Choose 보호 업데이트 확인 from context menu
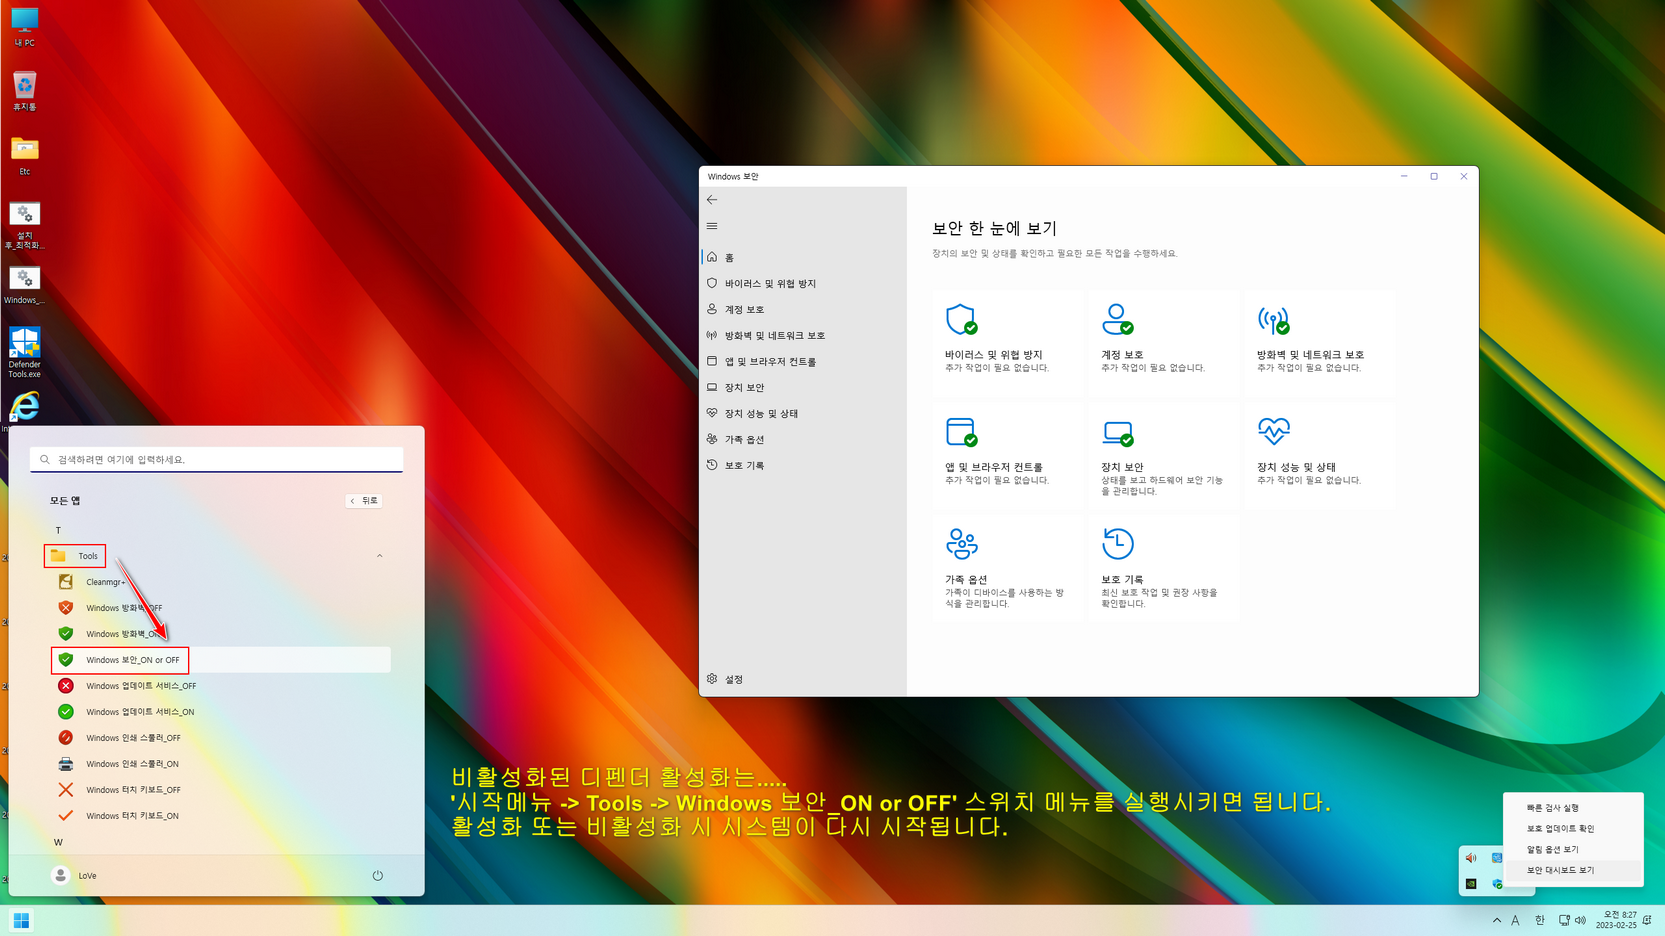This screenshot has width=1665, height=936. [1573, 828]
